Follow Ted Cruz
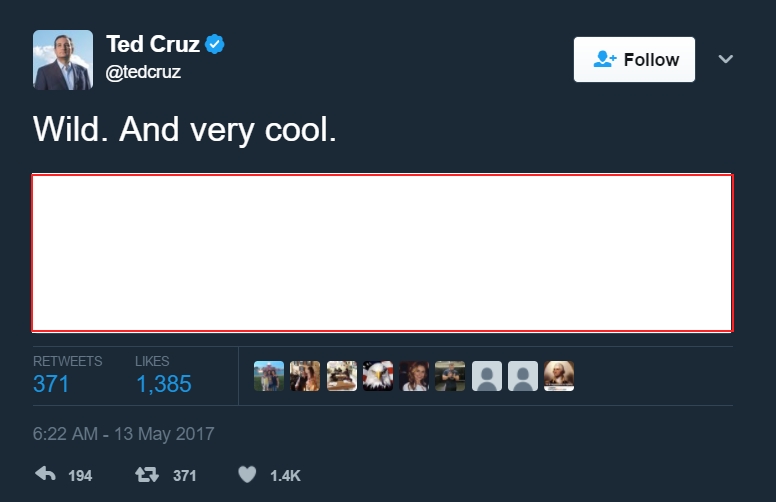Viewport: 776px width, 502px height. tap(634, 59)
